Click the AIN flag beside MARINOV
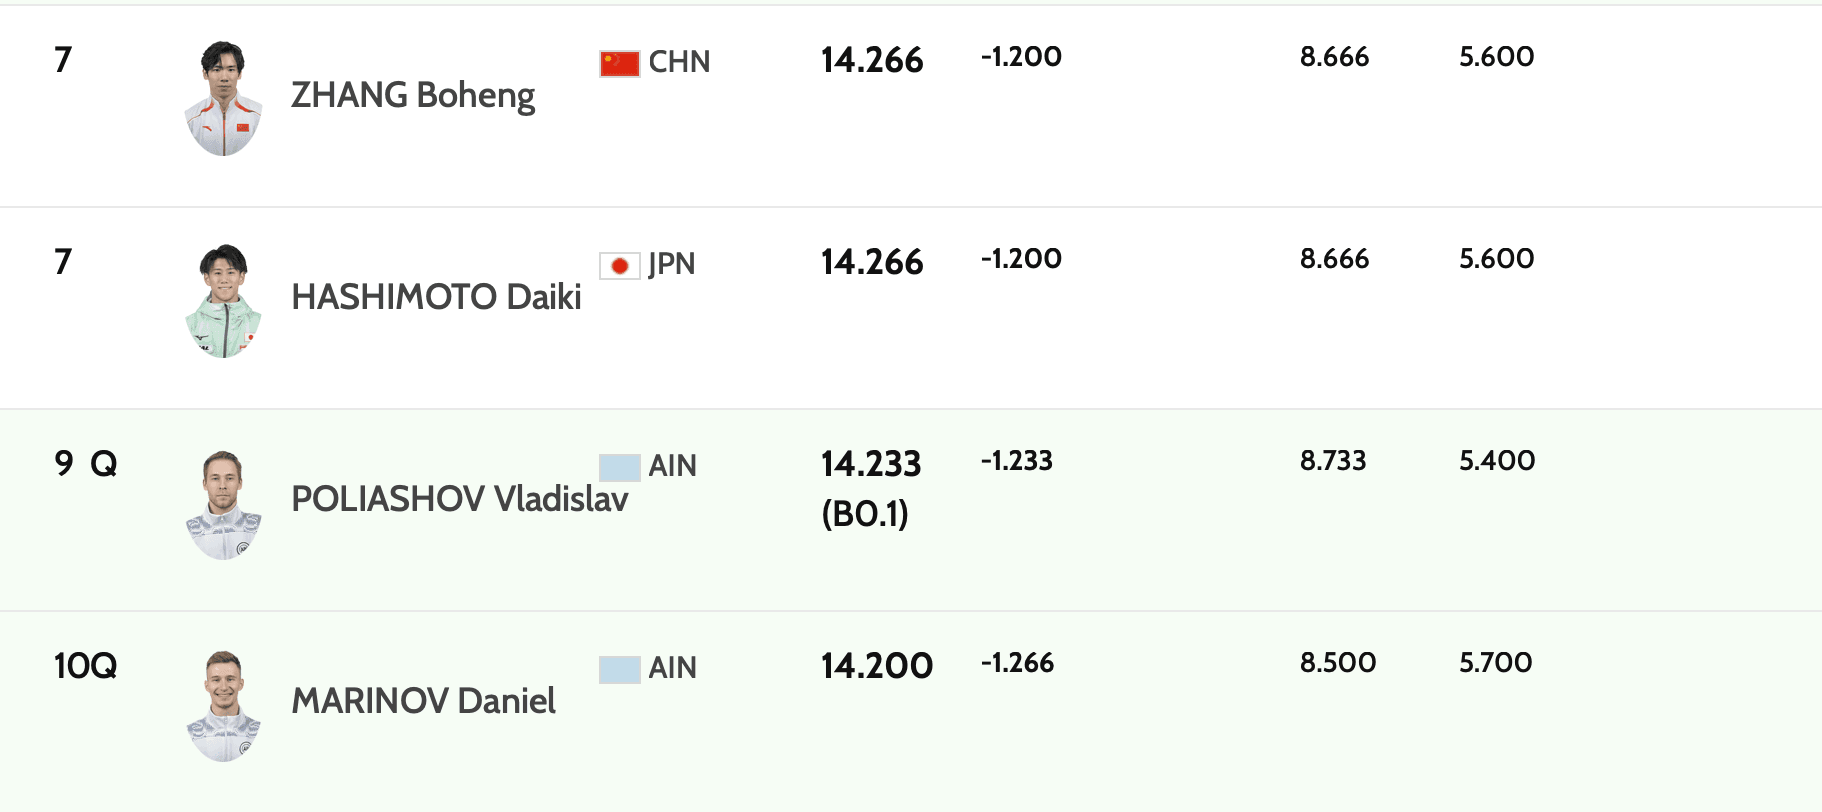Image resolution: width=1822 pixels, height=812 pixels. pos(619,669)
